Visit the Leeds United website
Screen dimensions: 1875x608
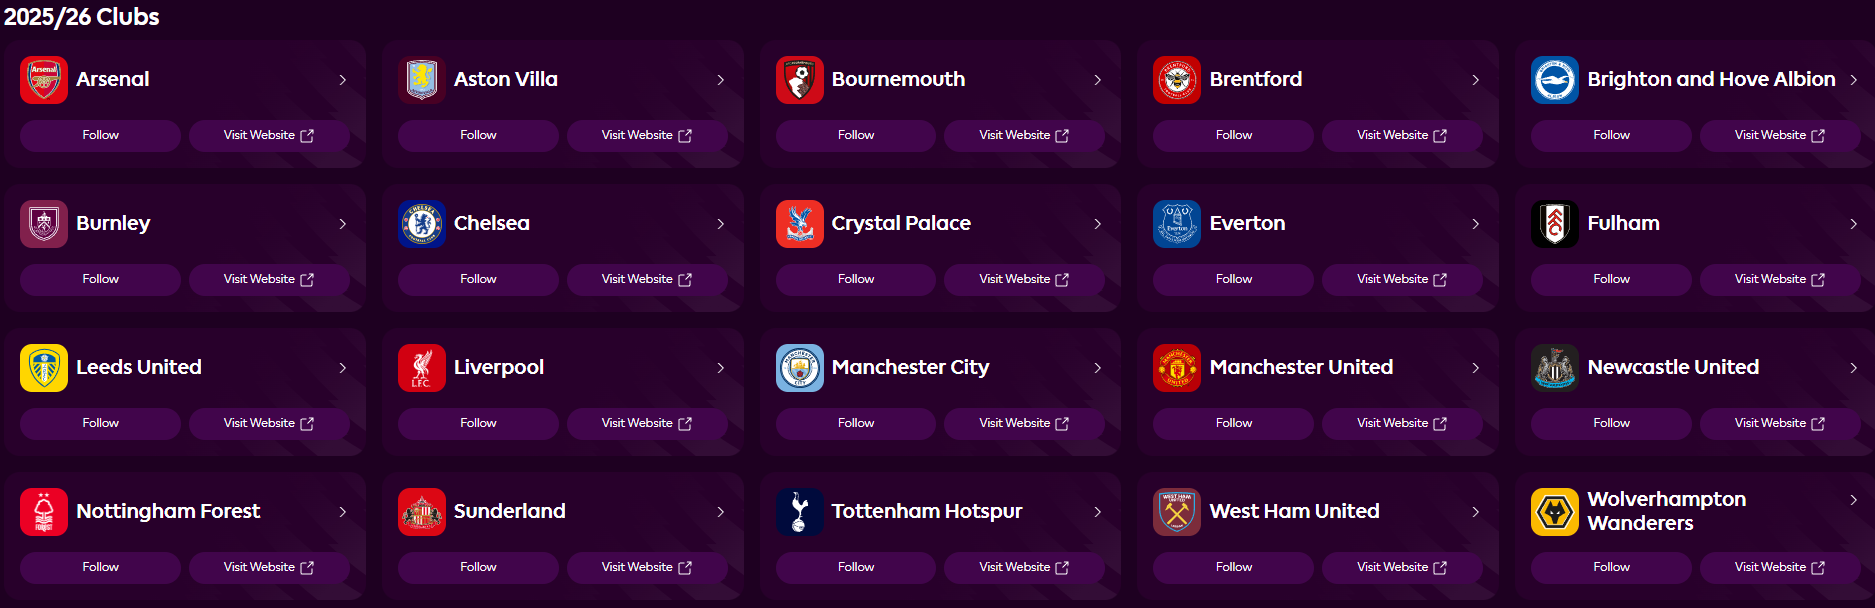(x=269, y=423)
